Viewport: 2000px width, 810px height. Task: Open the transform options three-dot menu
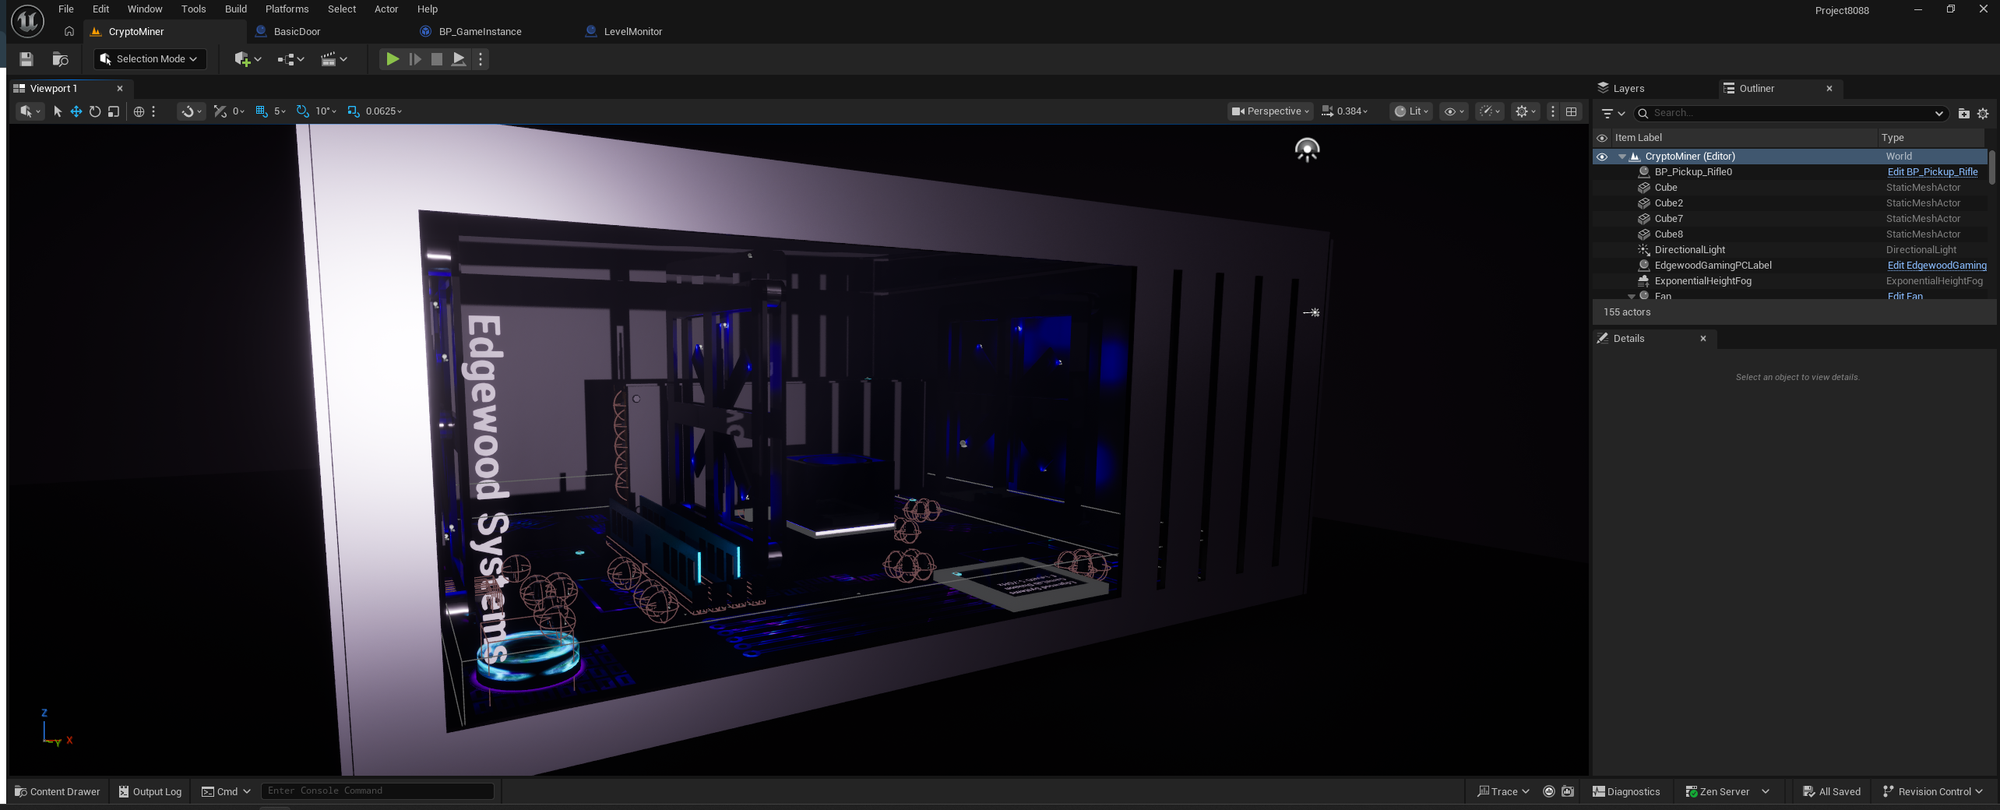coord(154,111)
